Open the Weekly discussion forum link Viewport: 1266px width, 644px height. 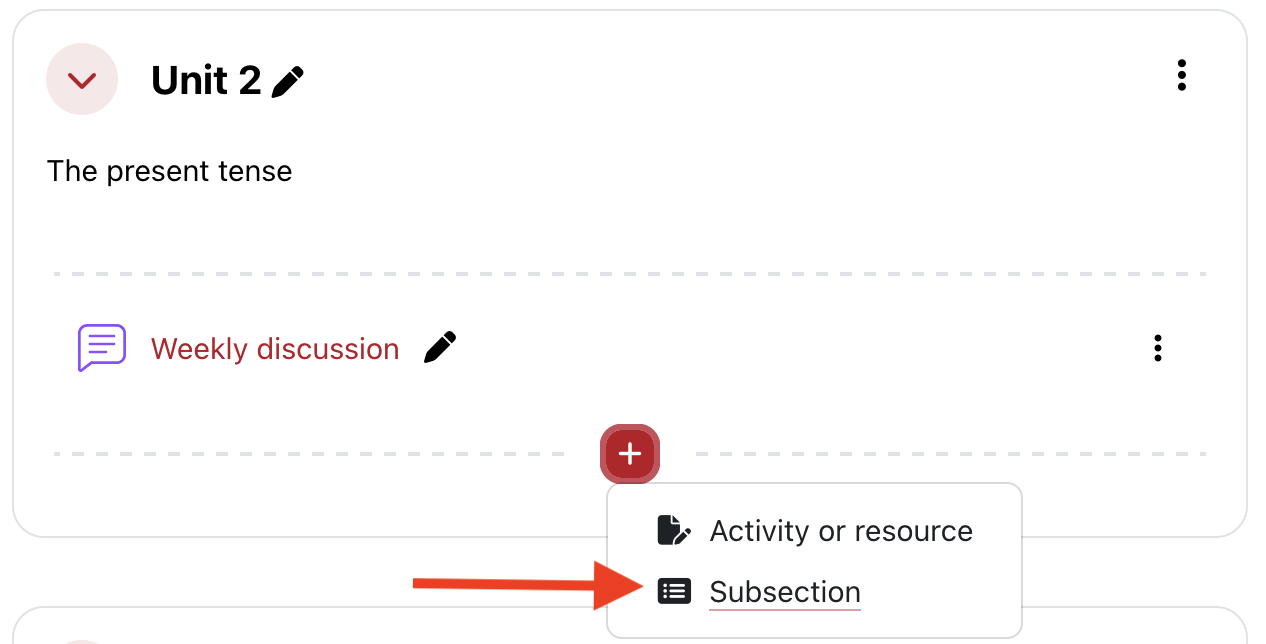(274, 348)
